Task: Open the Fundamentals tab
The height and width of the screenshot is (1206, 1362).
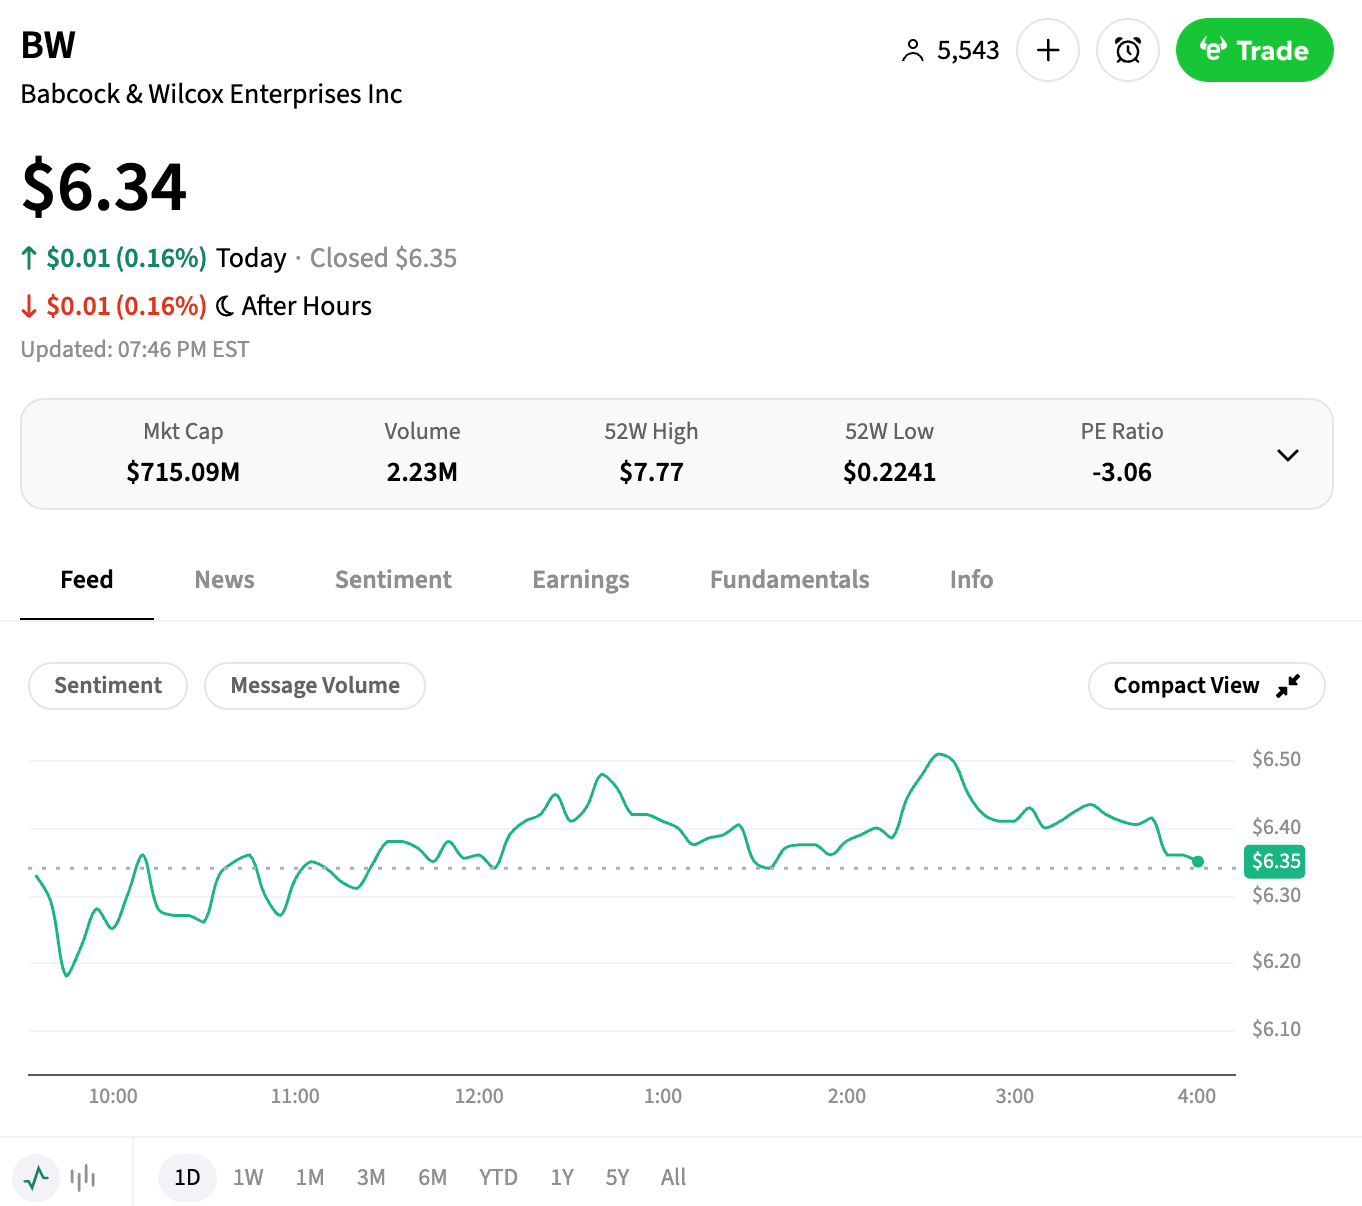Action: pyautogui.click(x=790, y=580)
